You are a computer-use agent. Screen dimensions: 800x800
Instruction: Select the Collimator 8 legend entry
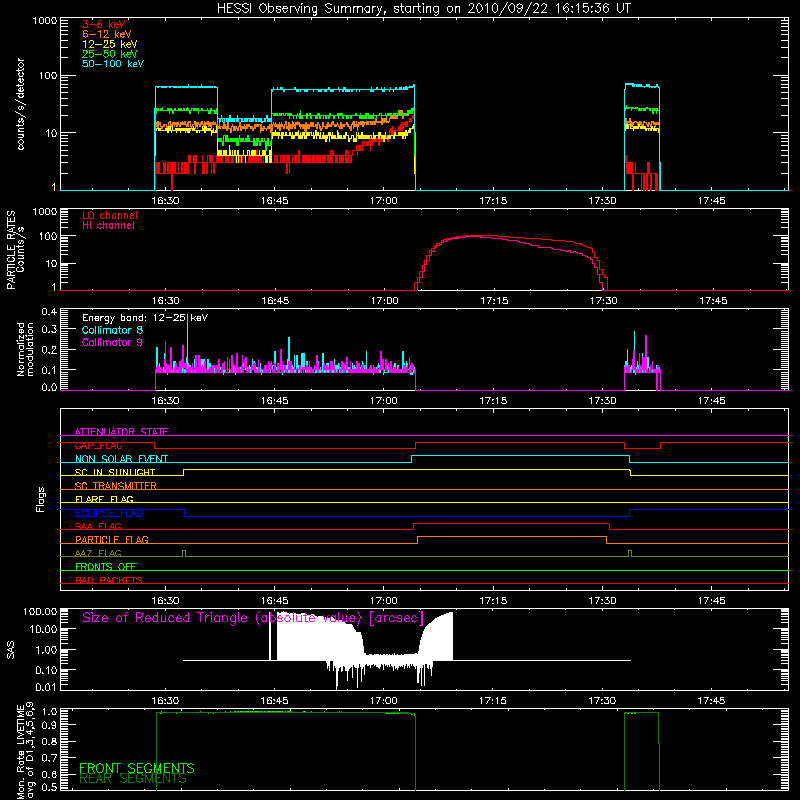pos(112,330)
